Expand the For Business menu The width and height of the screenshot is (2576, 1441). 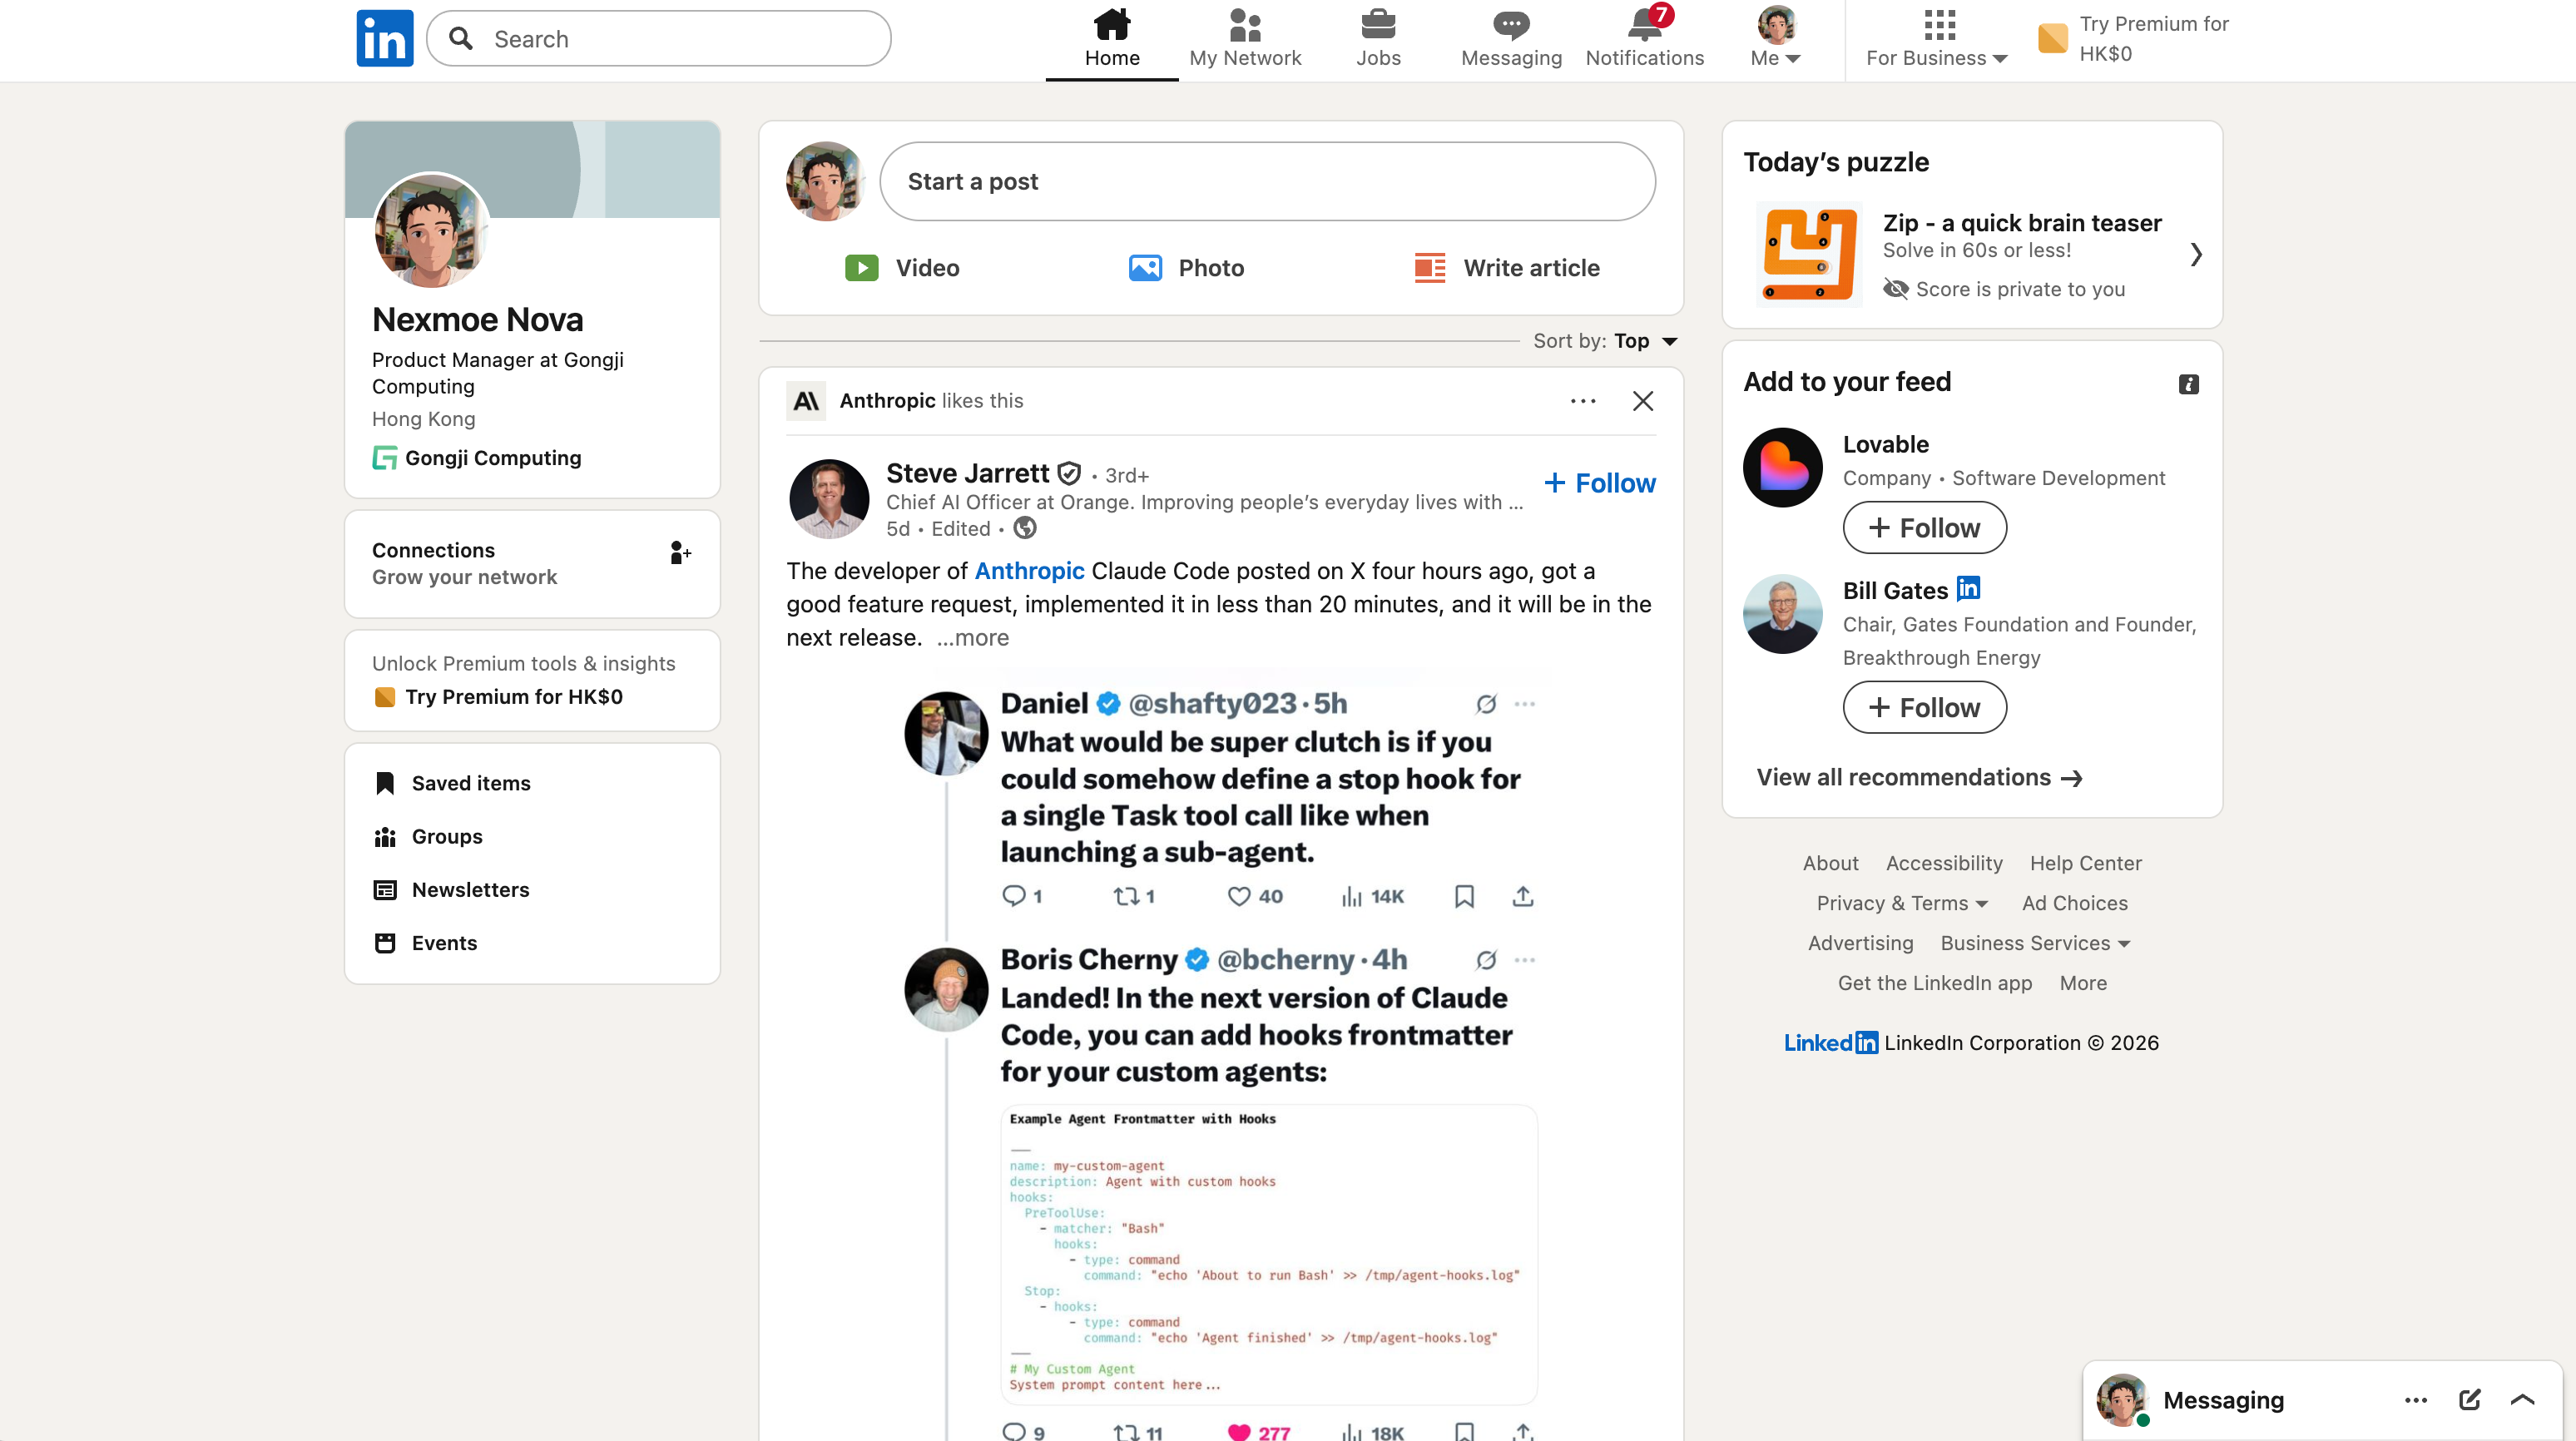(x=1935, y=40)
